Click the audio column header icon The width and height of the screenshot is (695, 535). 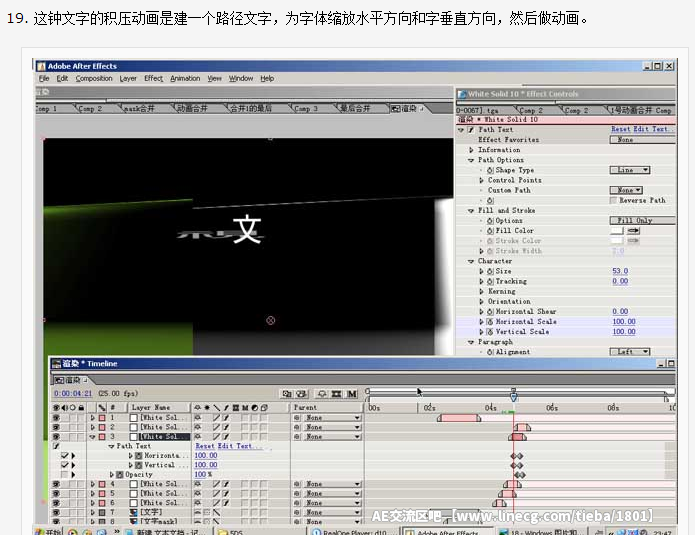tap(65, 408)
